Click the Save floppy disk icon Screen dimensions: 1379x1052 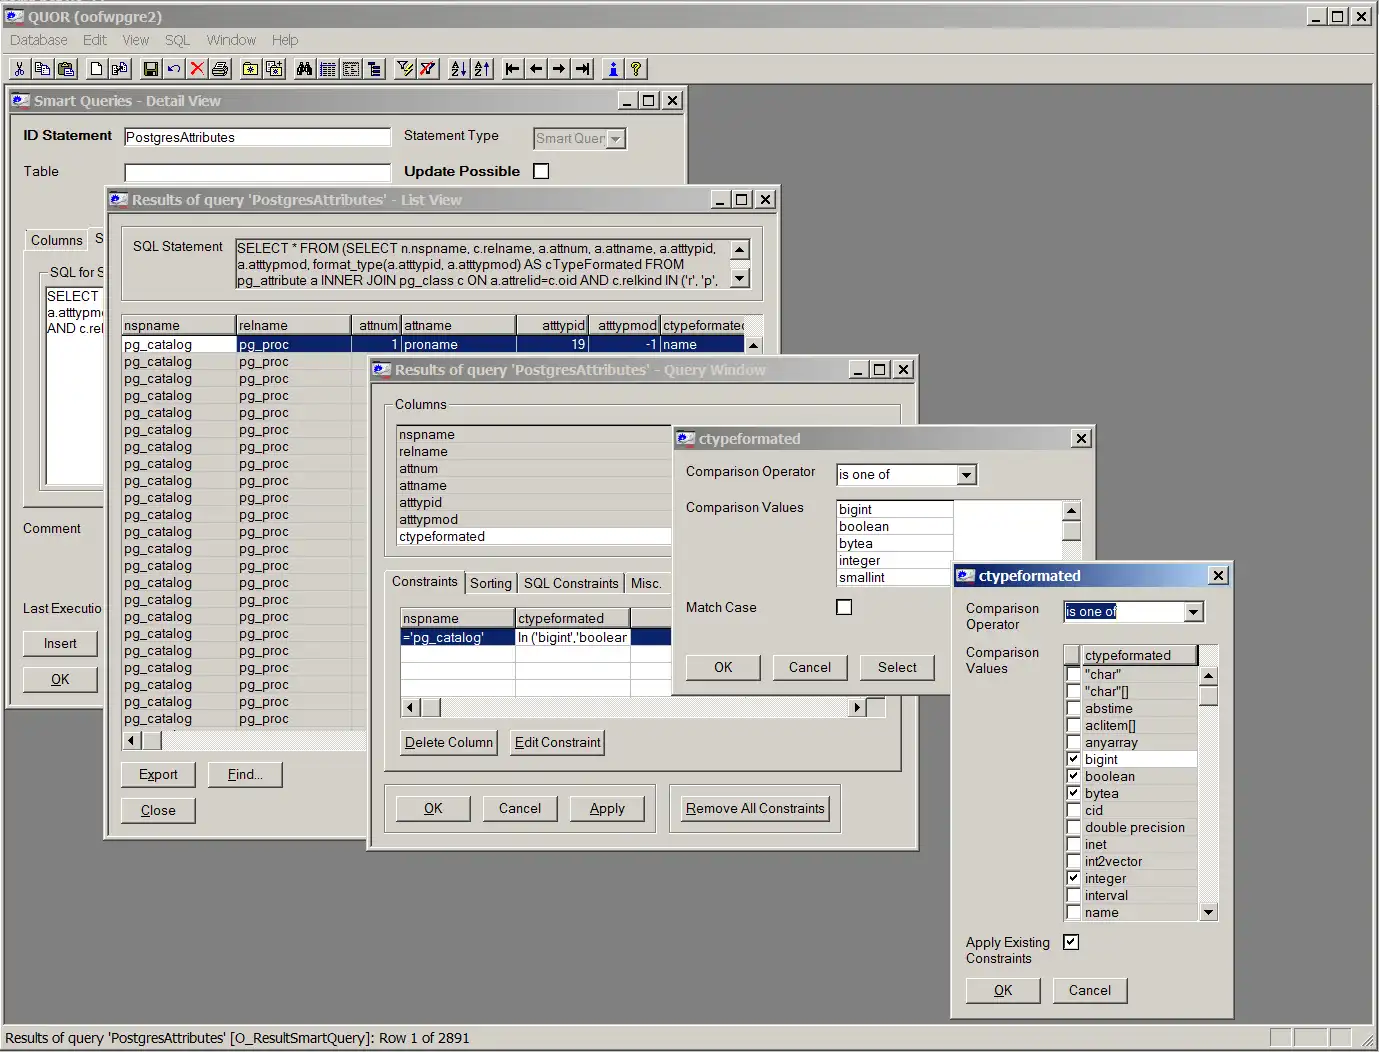[x=151, y=69]
